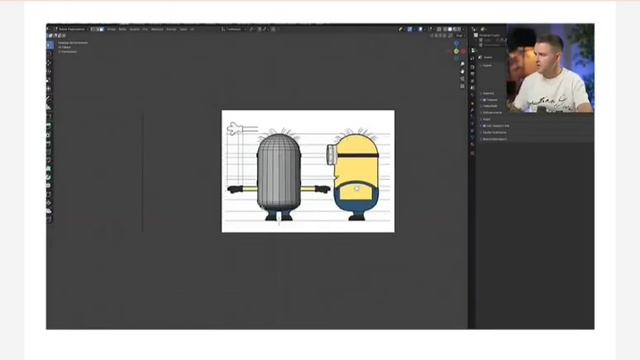The image size is (640, 360).
Task: Toggle camera view icon in viewport
Action: pos(462,79)
